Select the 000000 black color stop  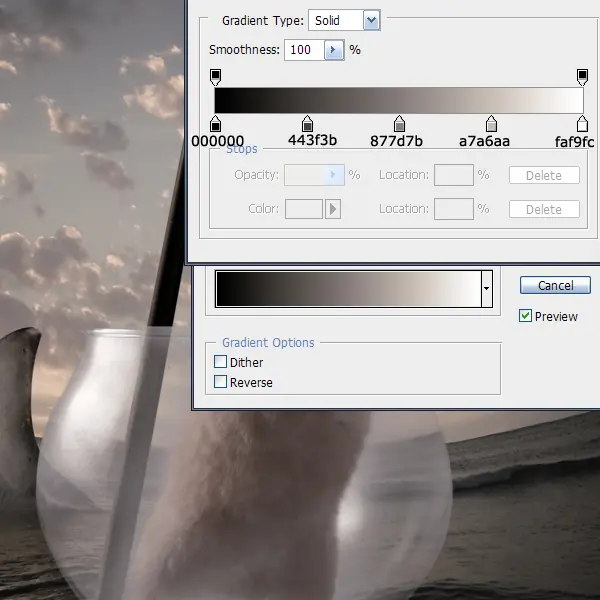[x=215, y=124]
